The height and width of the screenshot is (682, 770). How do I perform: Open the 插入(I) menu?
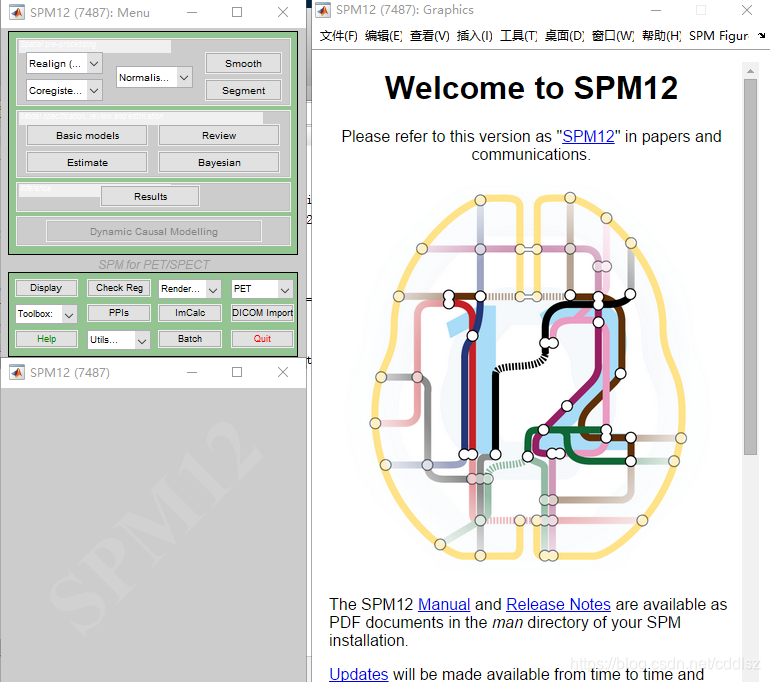point(474,36)
